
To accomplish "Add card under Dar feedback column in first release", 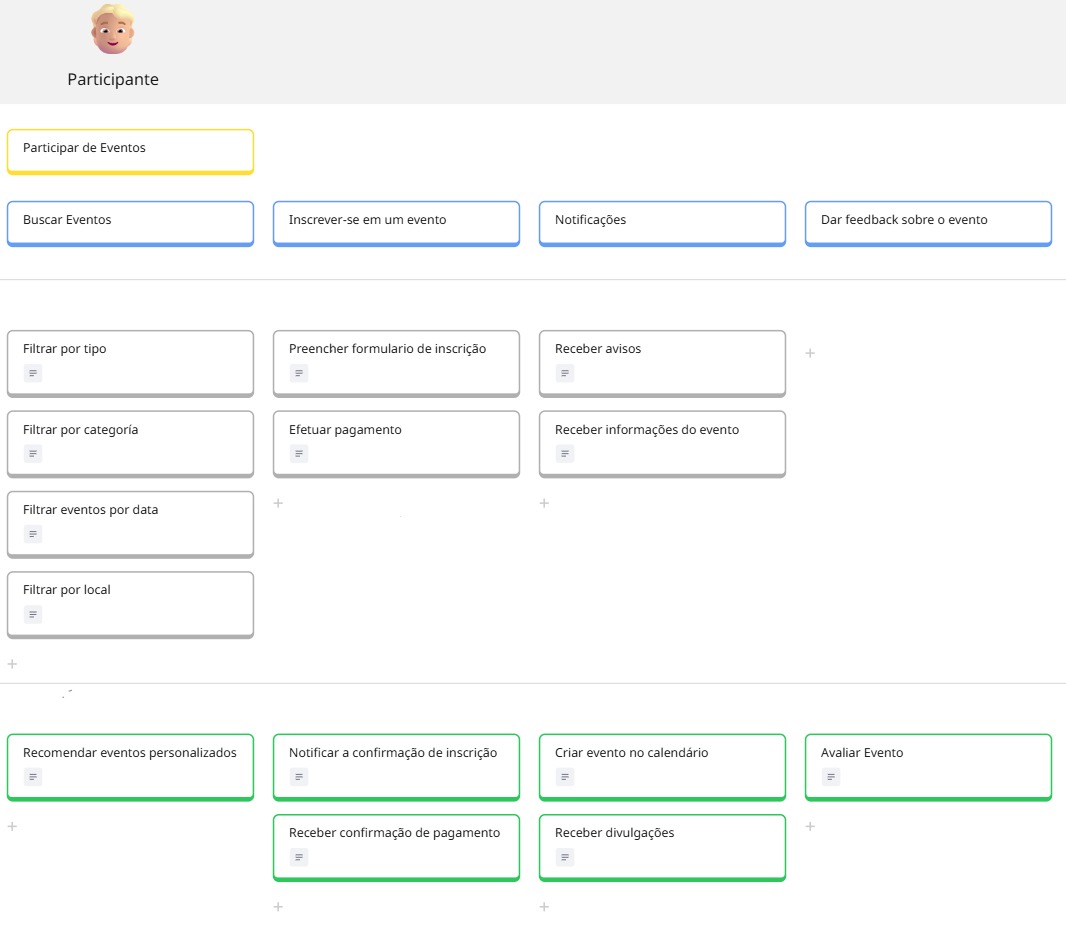I will tap(810, 353).
